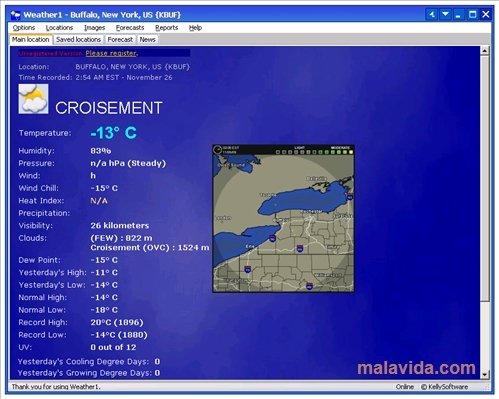Click the down-arrow title bar button
The height and width of the screenshot is (399, 499).
coord(445,15)
